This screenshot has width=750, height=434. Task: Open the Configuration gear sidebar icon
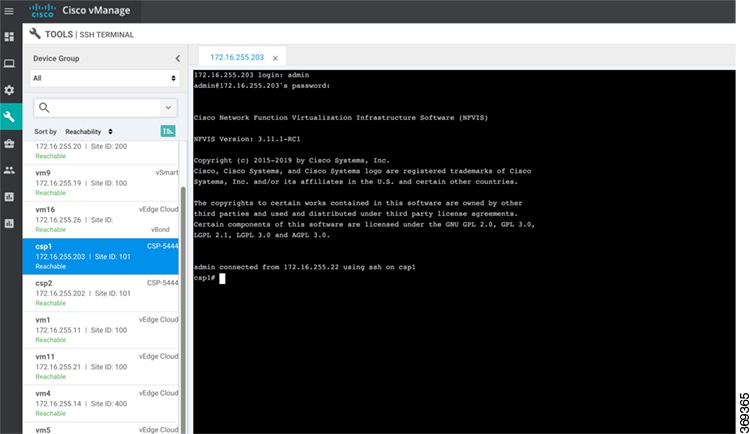(9, 90)
